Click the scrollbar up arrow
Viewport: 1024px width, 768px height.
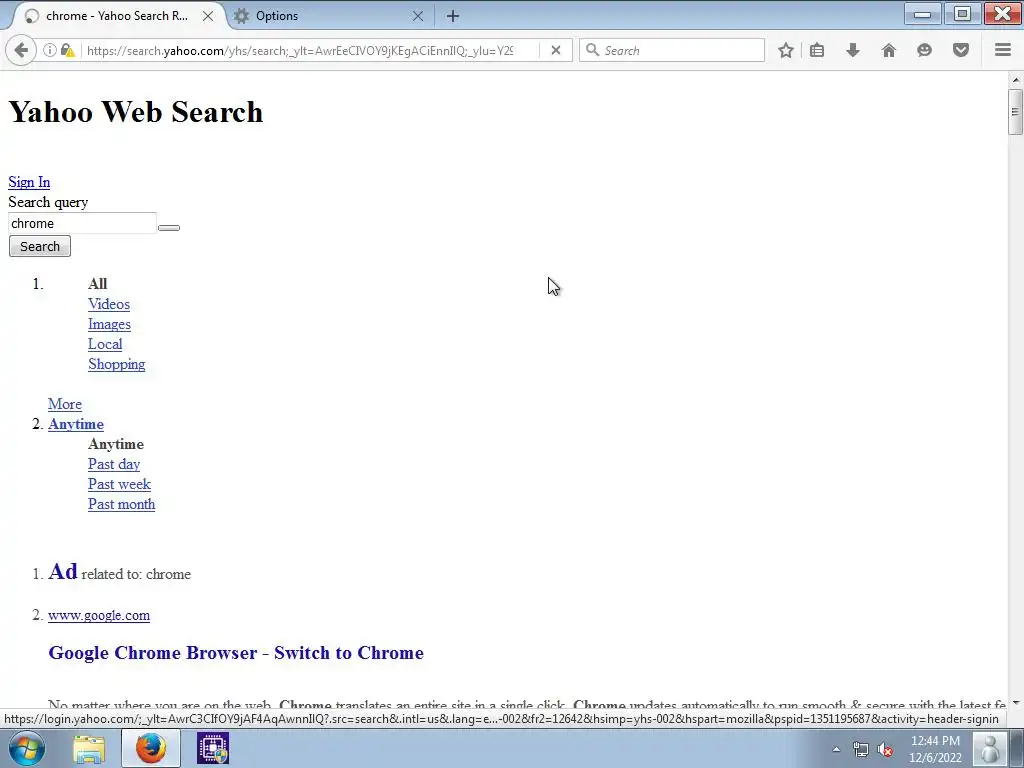click(x=1015, y=80)
